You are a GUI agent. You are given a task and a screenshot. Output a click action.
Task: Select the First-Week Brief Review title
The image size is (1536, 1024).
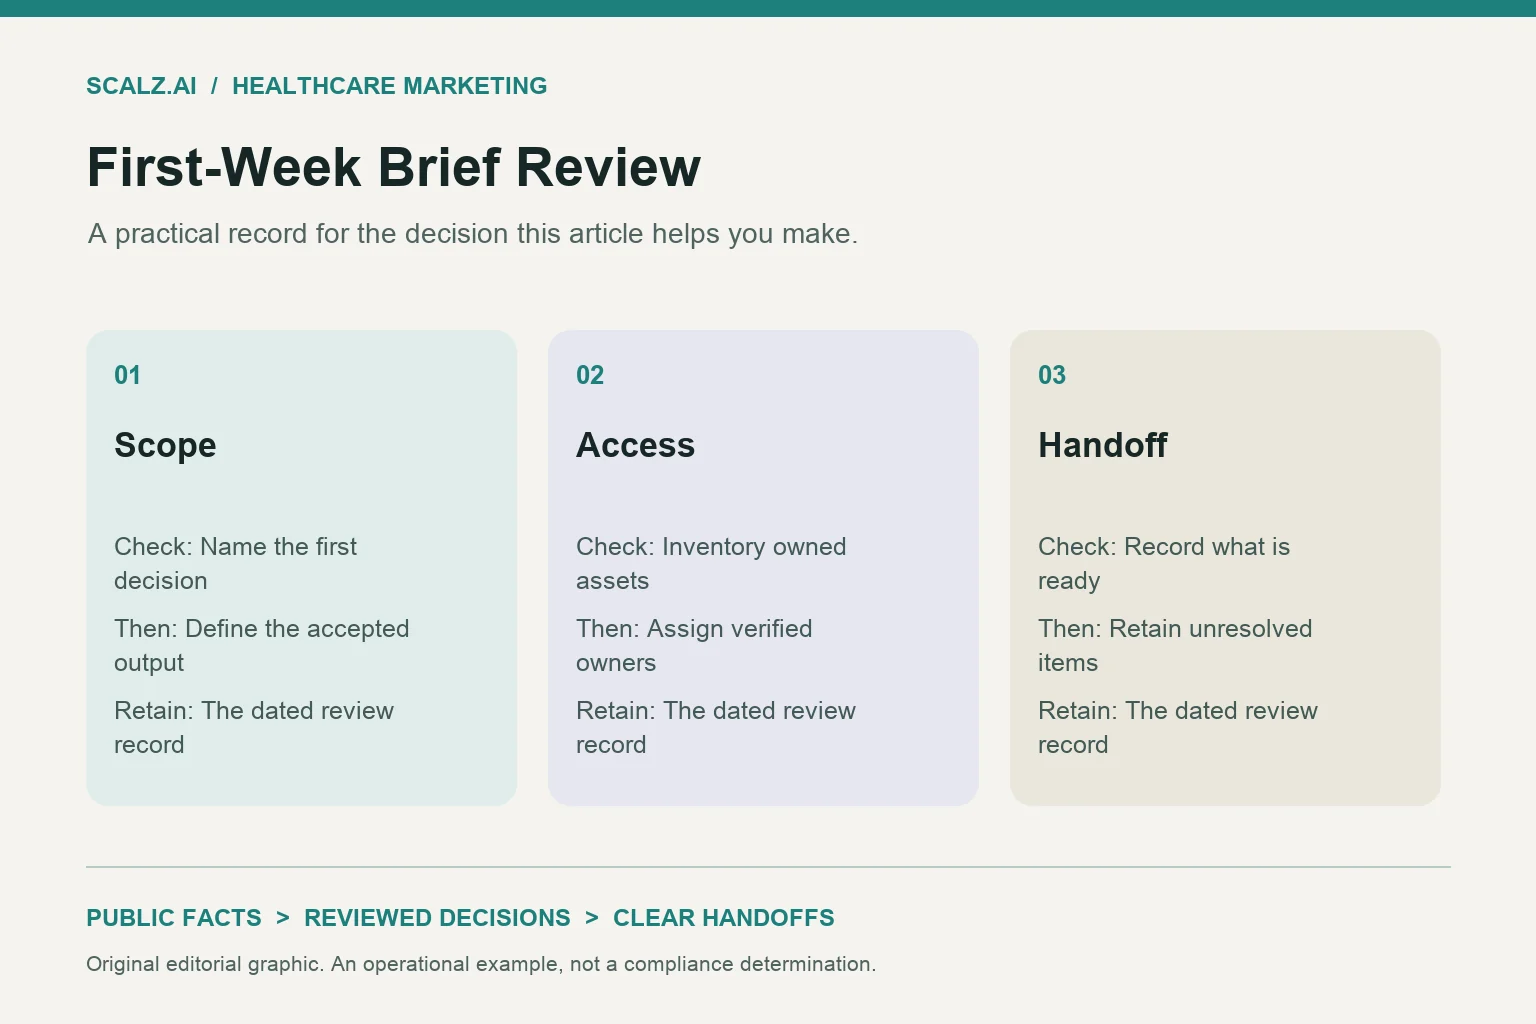(x=394, y=167)
